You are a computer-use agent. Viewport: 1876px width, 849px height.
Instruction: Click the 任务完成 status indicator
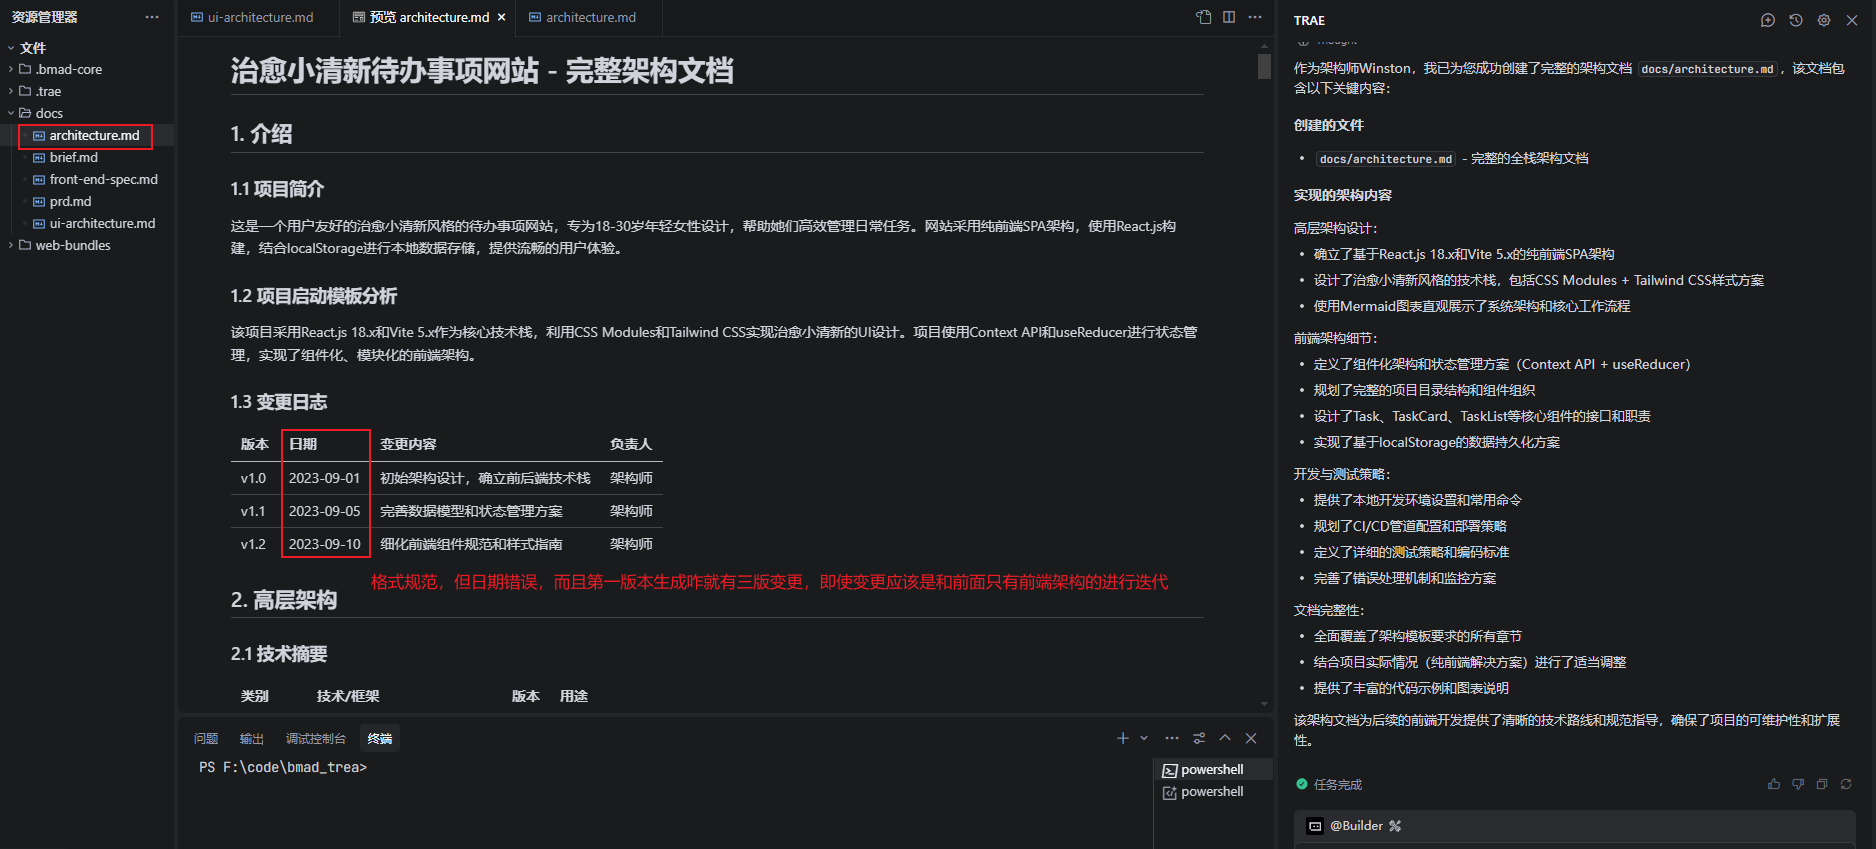pos(1329,784)
